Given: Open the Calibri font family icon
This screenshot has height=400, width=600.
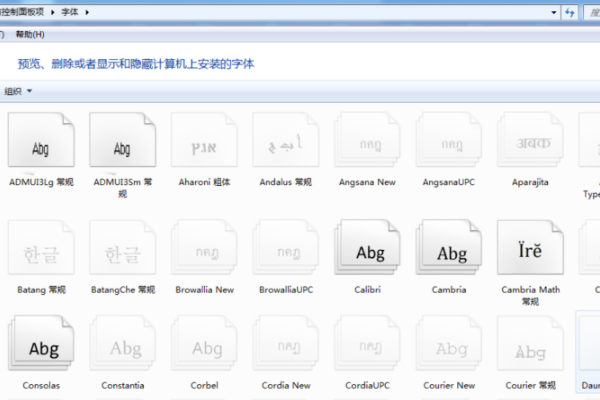Looking at the screenshot, I should pos(367,247).
